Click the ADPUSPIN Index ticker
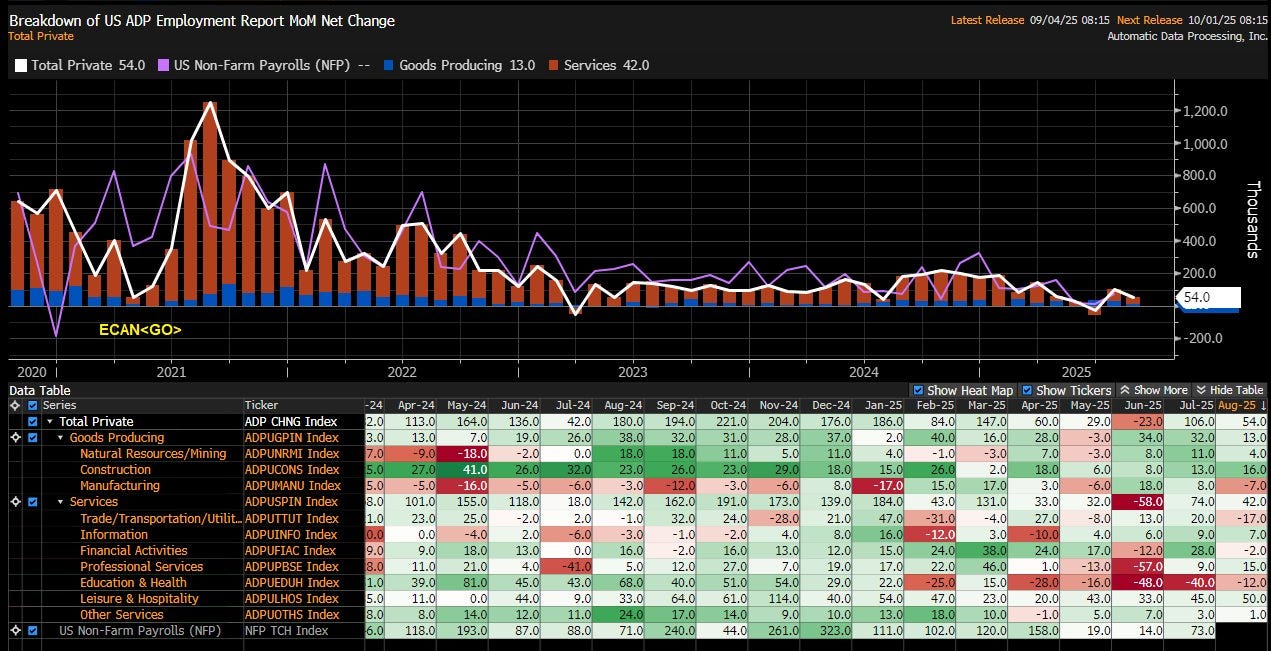 tap(292, 502)
